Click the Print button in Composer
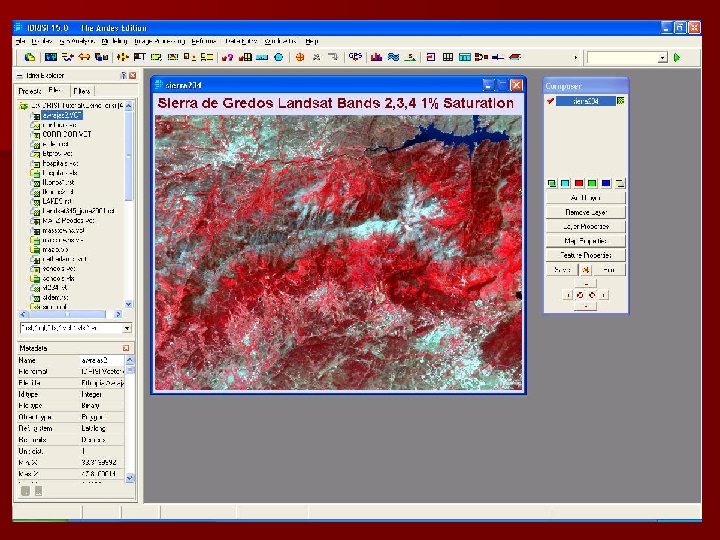Image resolution: width=720 pixels, height=540 pixels. click(609, 270)
